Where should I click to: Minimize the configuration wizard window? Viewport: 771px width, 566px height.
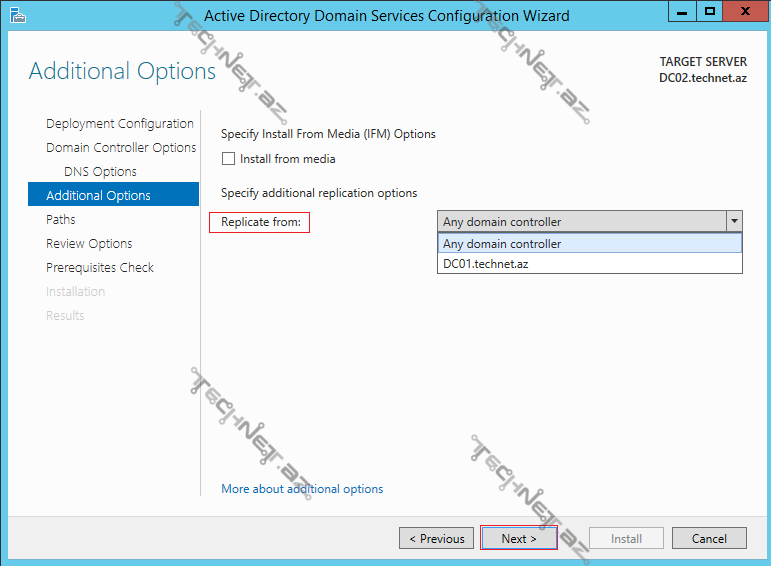pyautogui.click(x=681, y=12)
